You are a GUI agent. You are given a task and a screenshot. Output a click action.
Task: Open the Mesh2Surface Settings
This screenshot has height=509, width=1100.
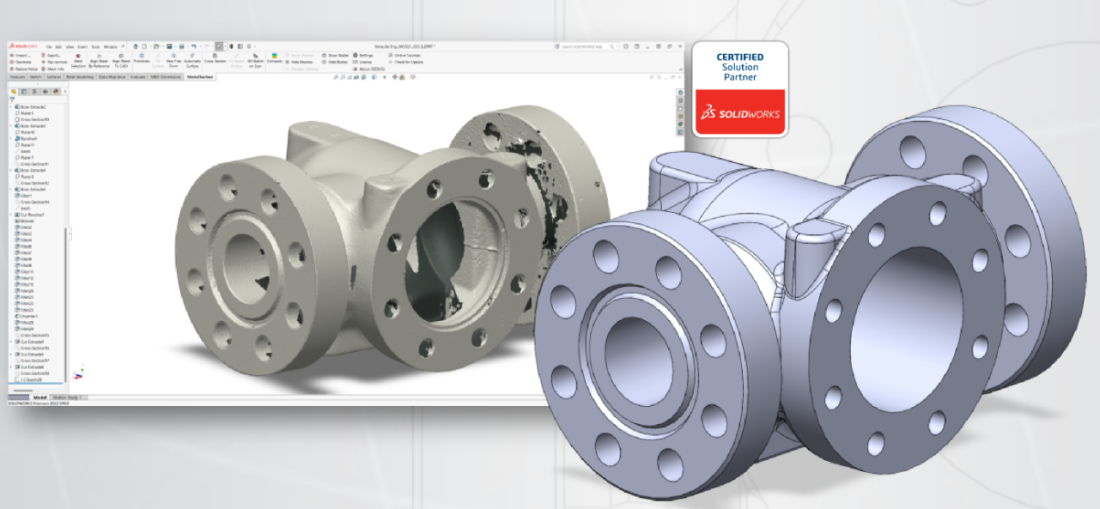coord(363,55)
